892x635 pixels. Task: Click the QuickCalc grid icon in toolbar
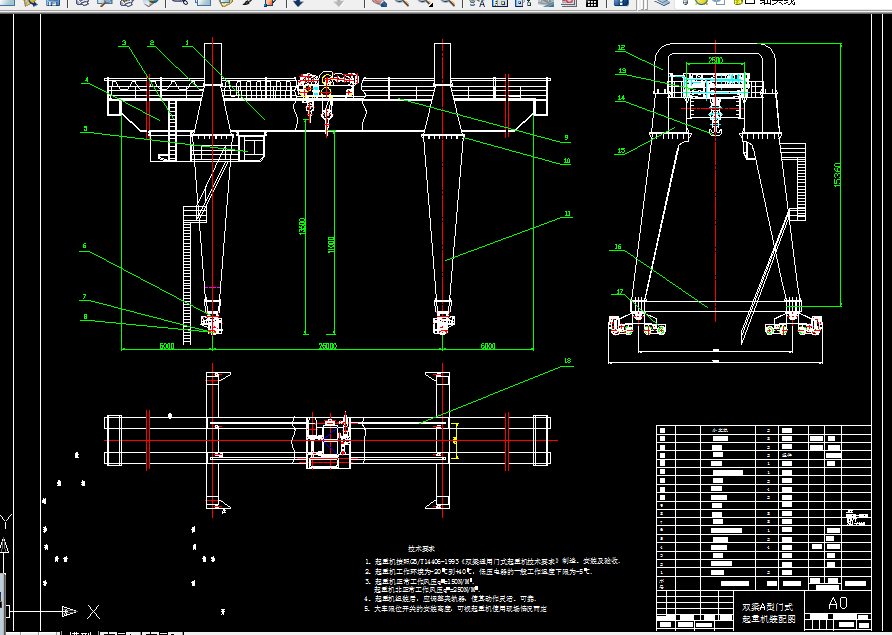click(x=592, y=2)
